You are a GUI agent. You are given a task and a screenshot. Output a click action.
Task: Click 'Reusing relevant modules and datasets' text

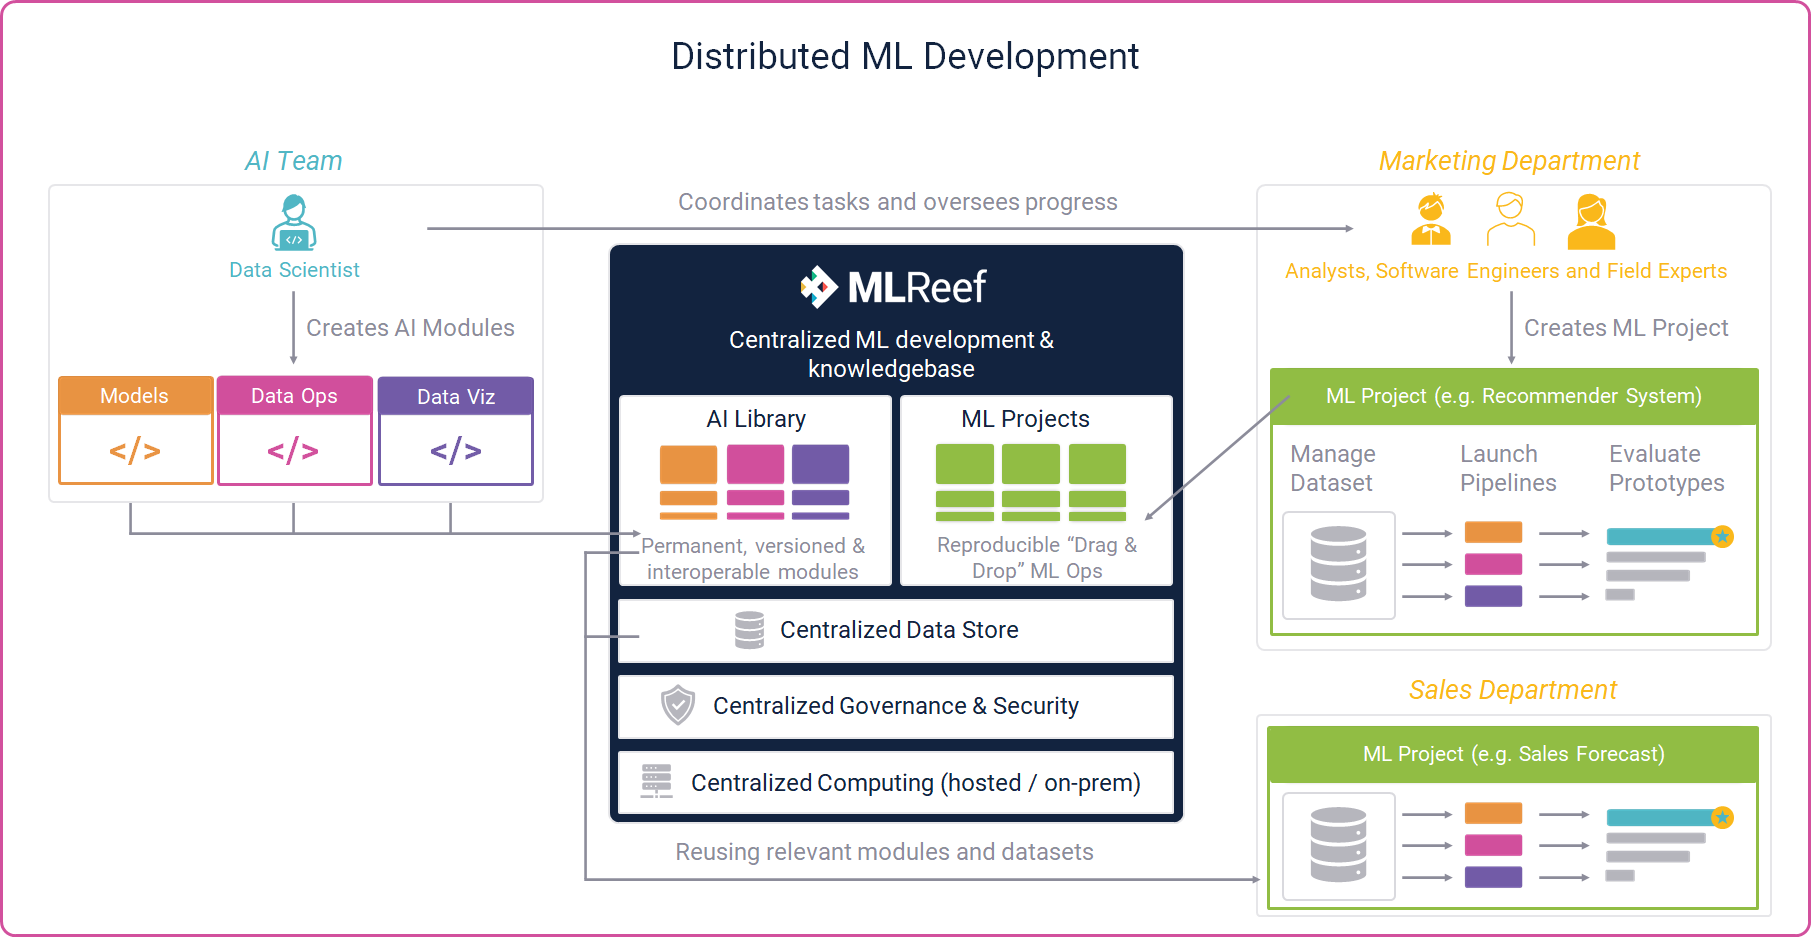click(x=884, y=852)
